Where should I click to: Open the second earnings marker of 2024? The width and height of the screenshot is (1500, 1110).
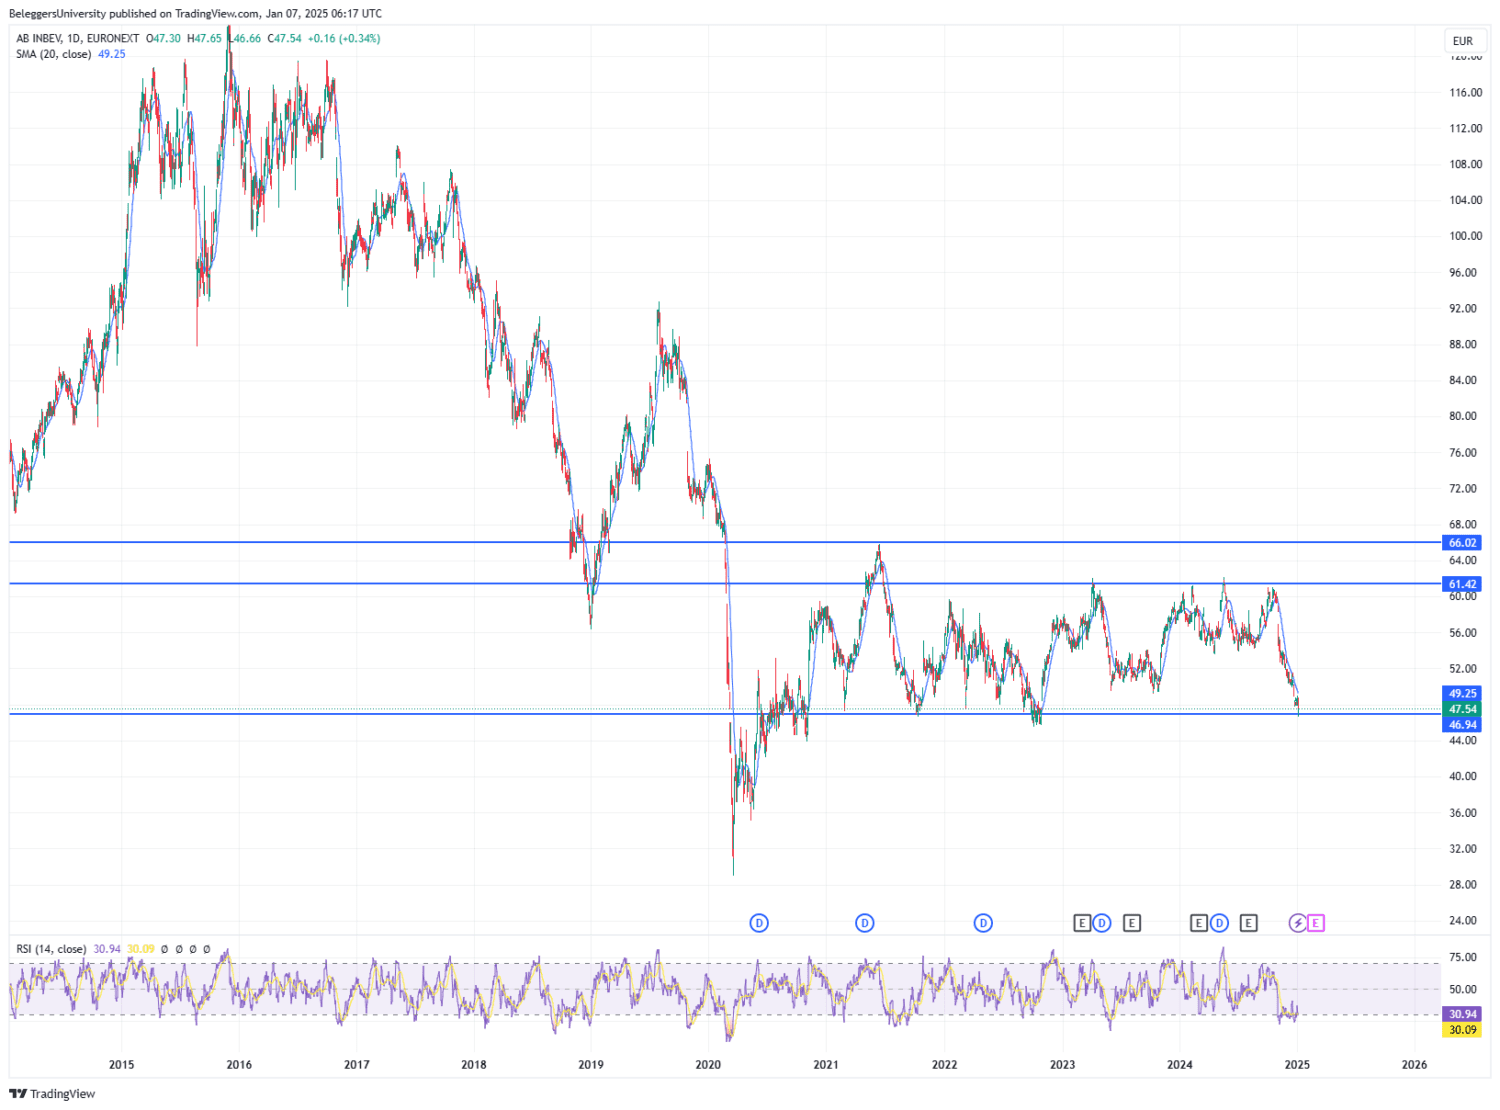coord(1248,923)
